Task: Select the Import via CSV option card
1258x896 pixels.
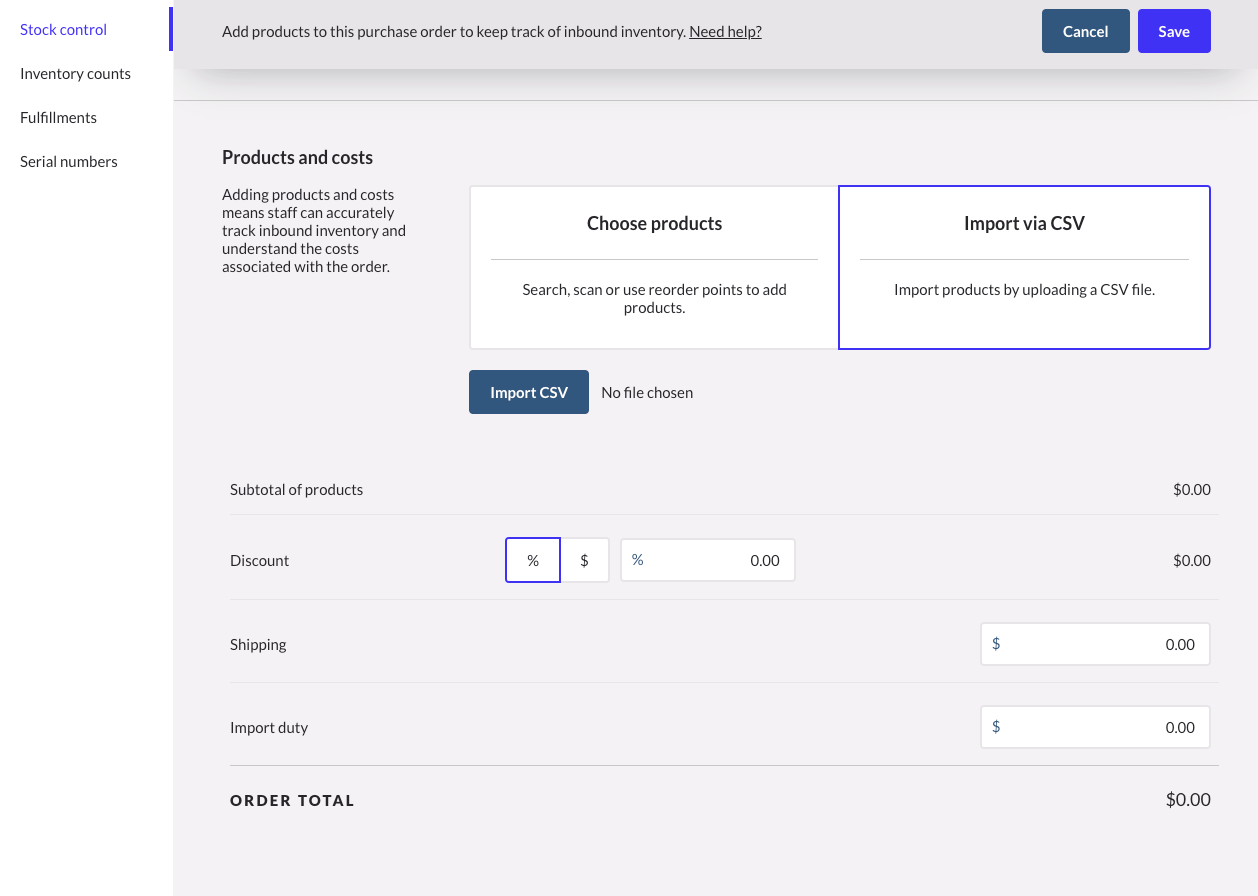Action: [x=1024, y=267]
